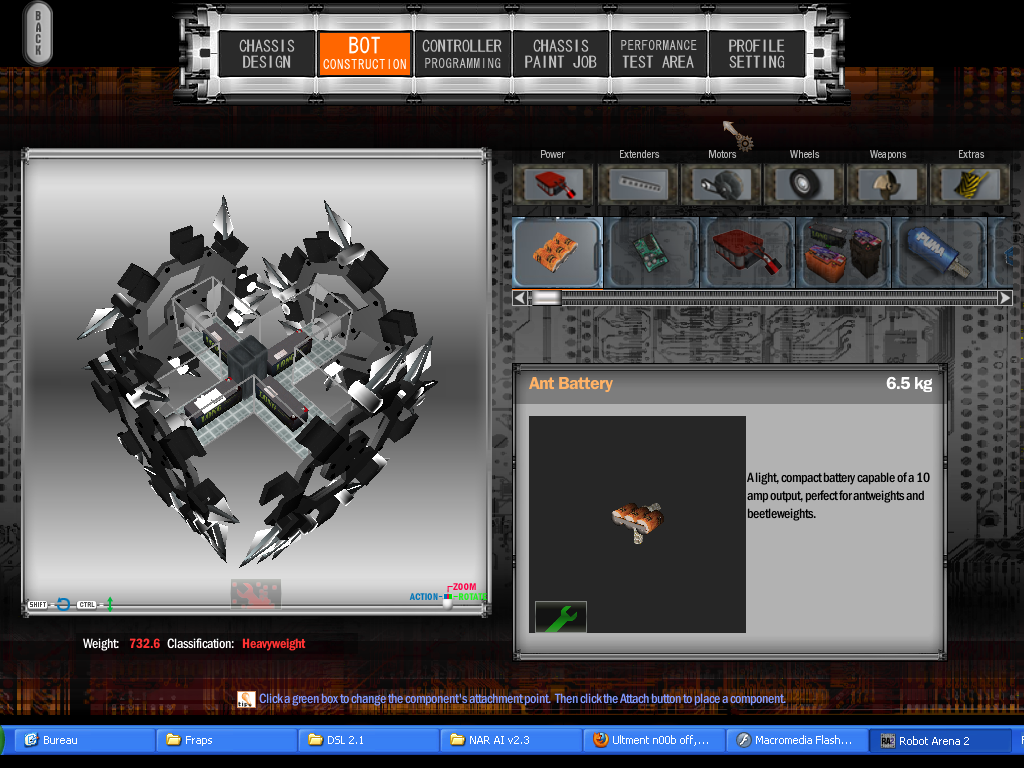This screenshot has height=768, width=1024.
Task: Open the Wheels components category
Action: click(805, 184)
